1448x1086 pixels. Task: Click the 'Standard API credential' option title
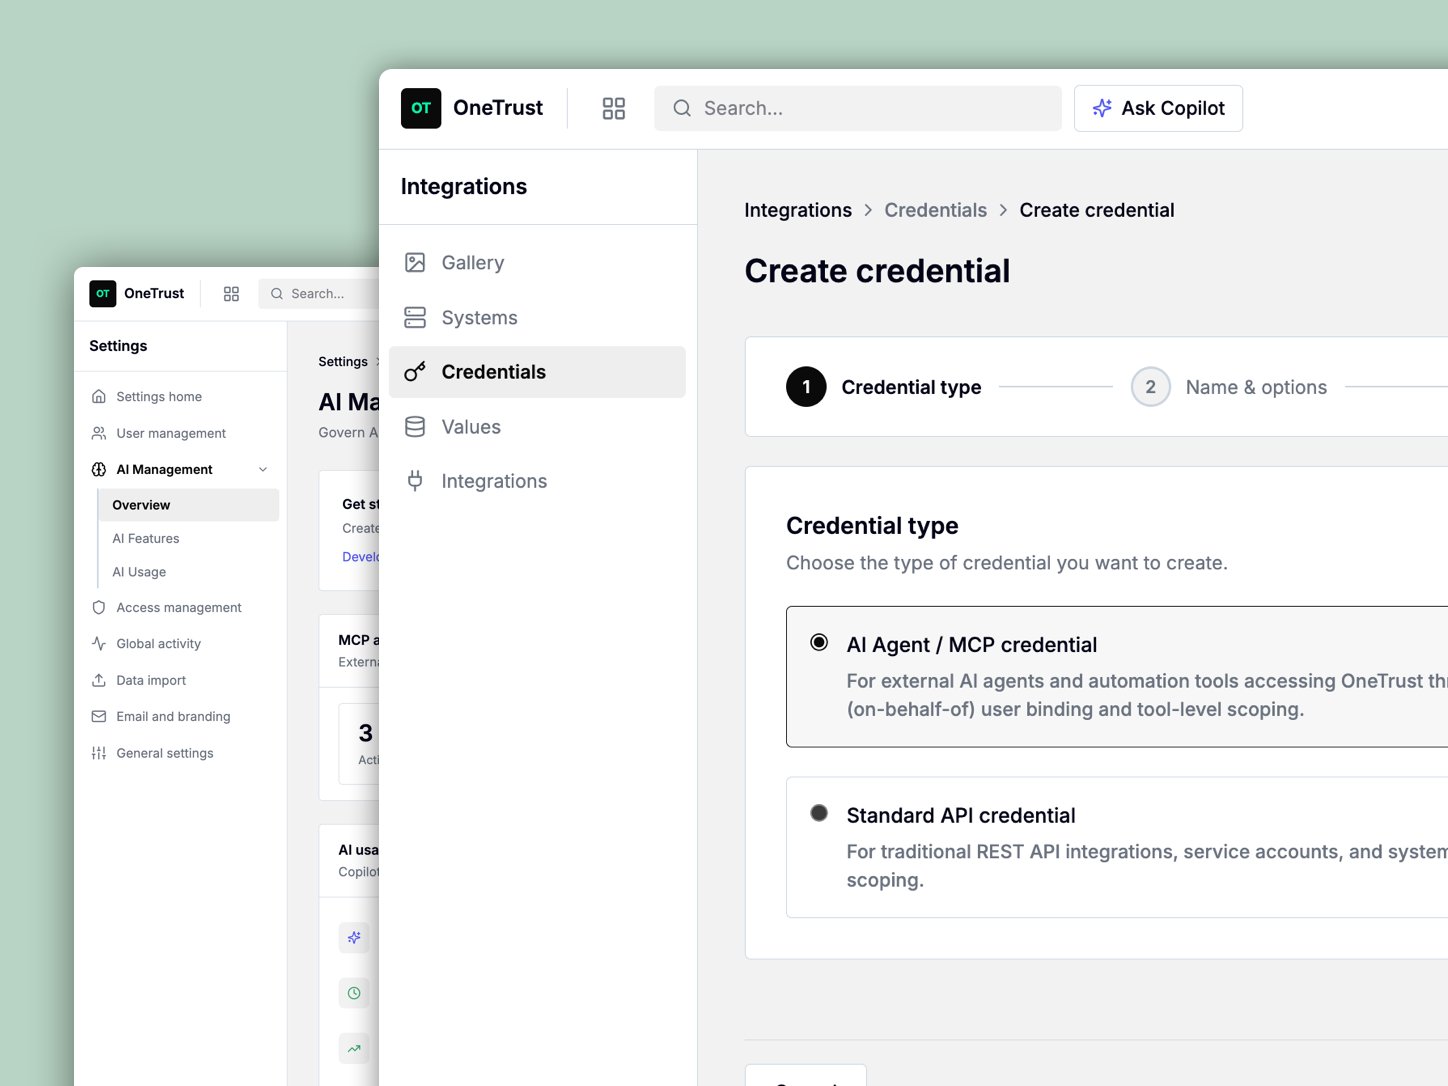[961, 816]
